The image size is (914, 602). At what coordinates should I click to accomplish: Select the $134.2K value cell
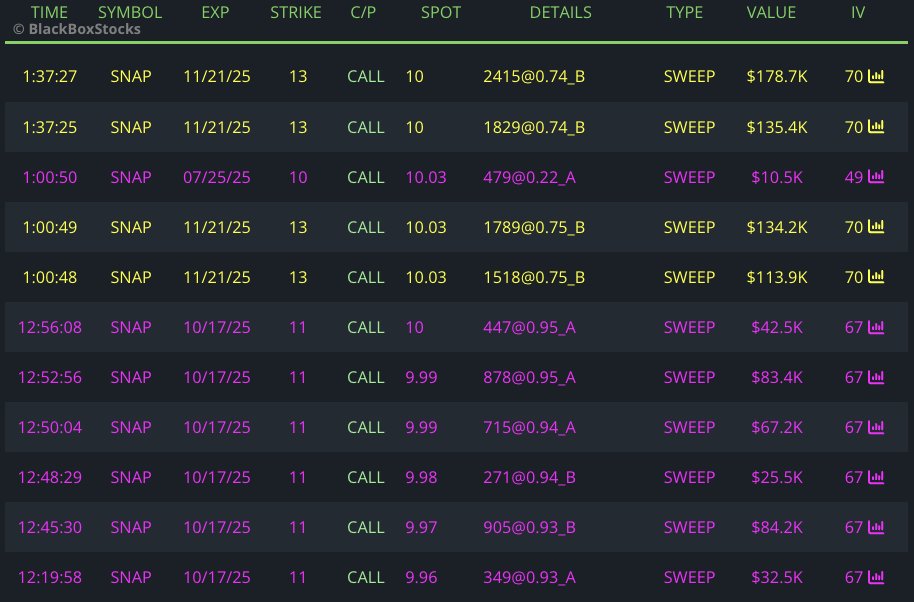(x=777, y=227)
